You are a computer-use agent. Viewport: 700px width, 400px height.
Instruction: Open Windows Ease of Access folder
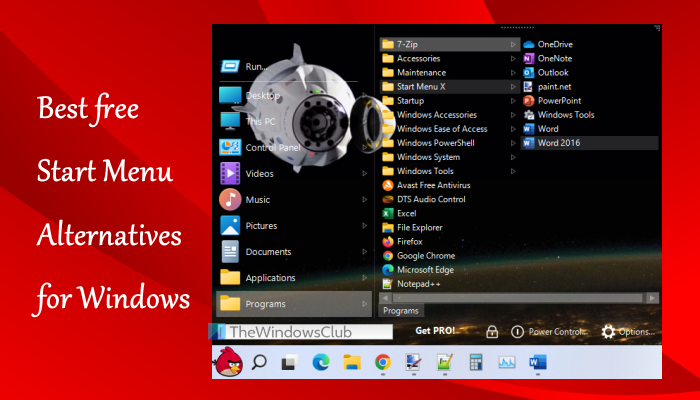pos(450,129)
